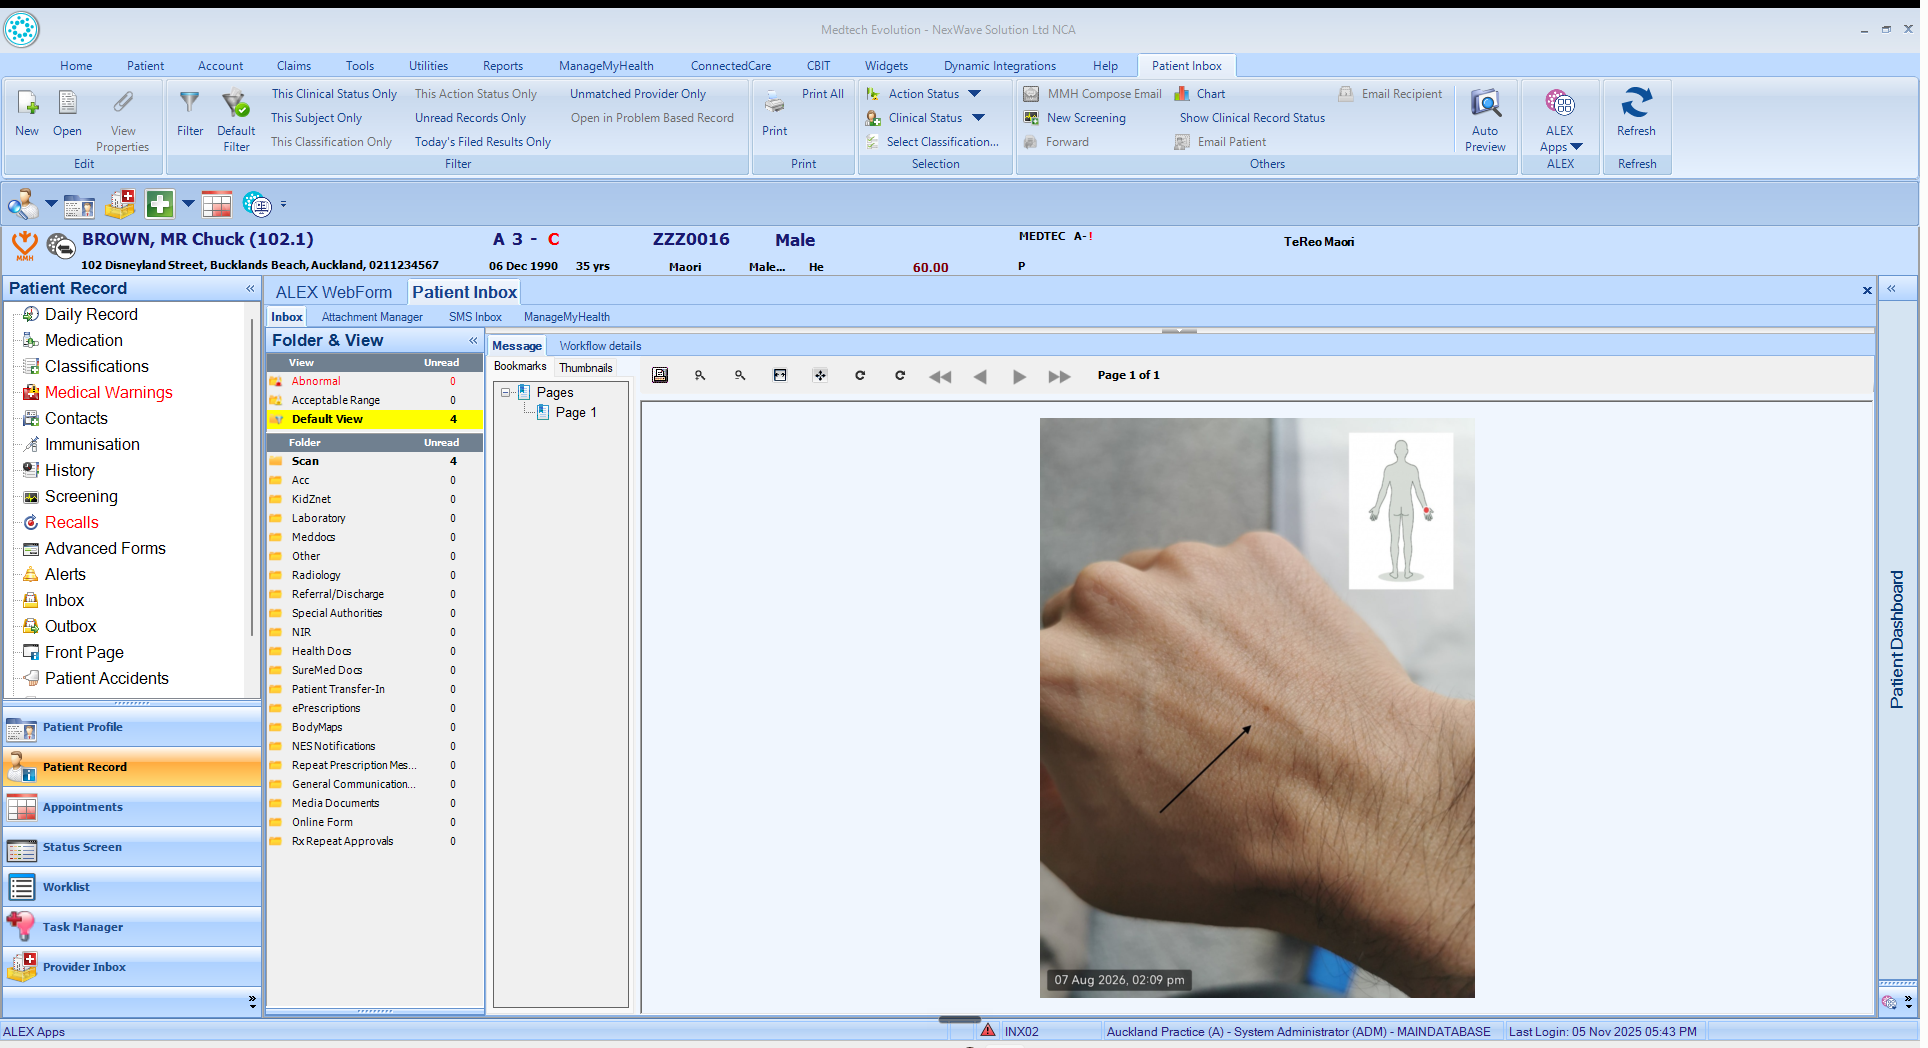Collapse the Pages tree node

tap(506, 392)
